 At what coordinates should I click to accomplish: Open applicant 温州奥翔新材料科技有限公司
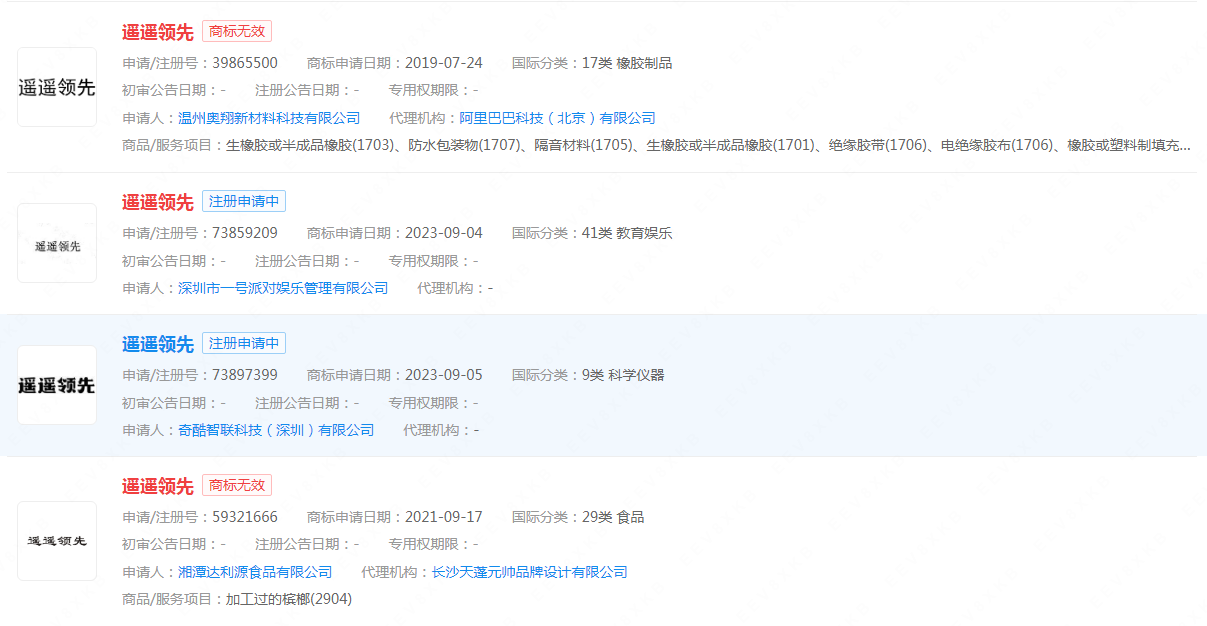click(269, 118)
